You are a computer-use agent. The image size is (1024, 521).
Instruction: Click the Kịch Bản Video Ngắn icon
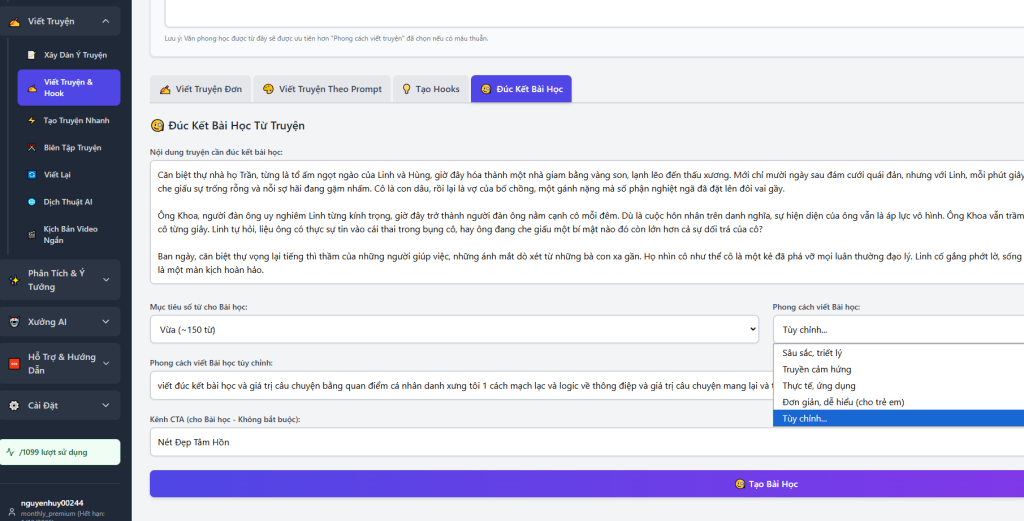[x=31, y=229]
